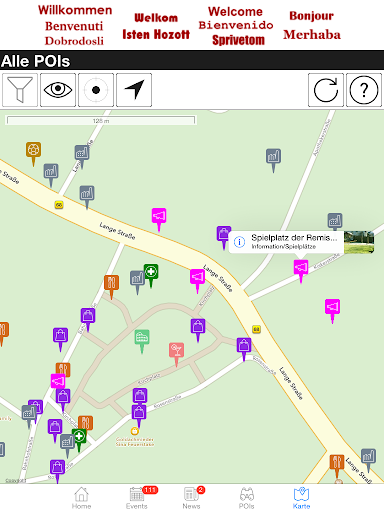384x512 pixels.
Task: Open the Events tab with 111 badge
Action: (137, 498)
